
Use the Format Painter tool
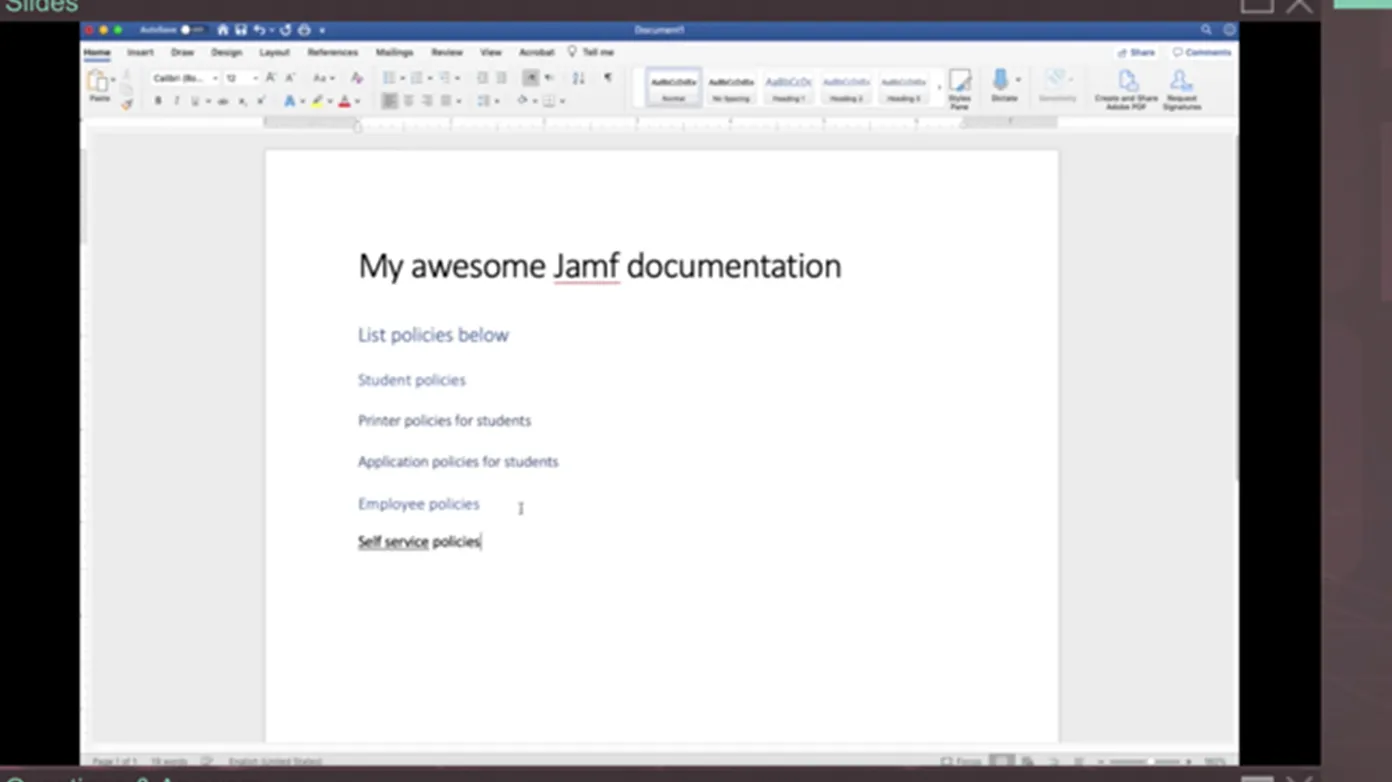pyautogui.click(x=126, y=104)
